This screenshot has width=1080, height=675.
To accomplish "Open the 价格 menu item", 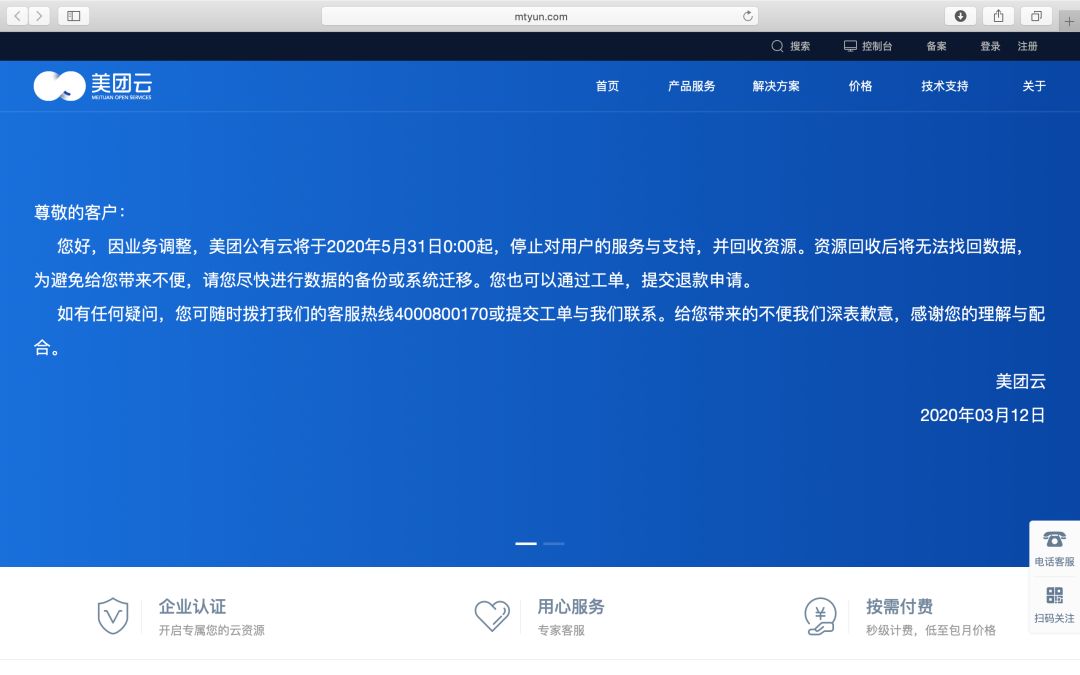I will click(x=860, y=86).
